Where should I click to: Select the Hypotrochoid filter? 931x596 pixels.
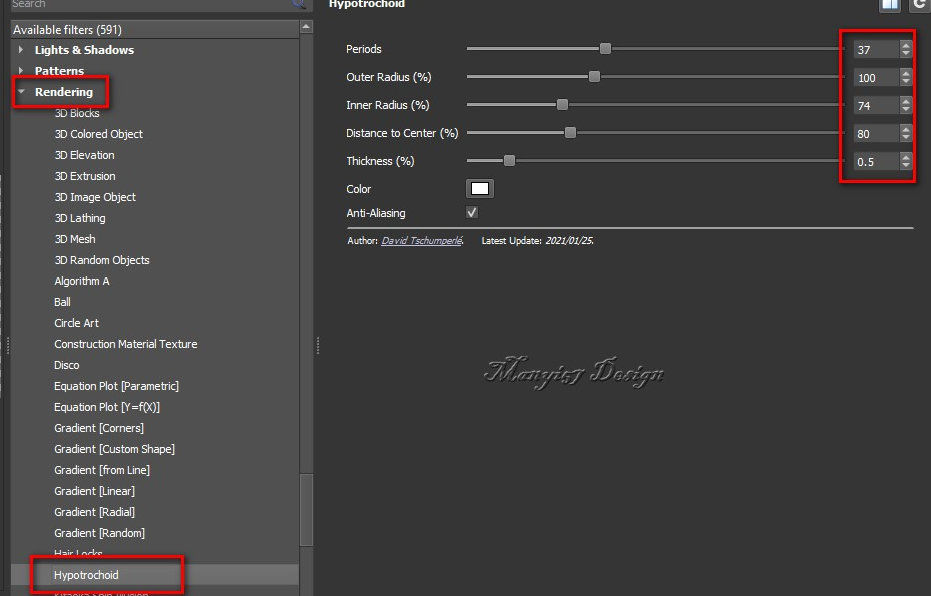[x=86, y=575]
